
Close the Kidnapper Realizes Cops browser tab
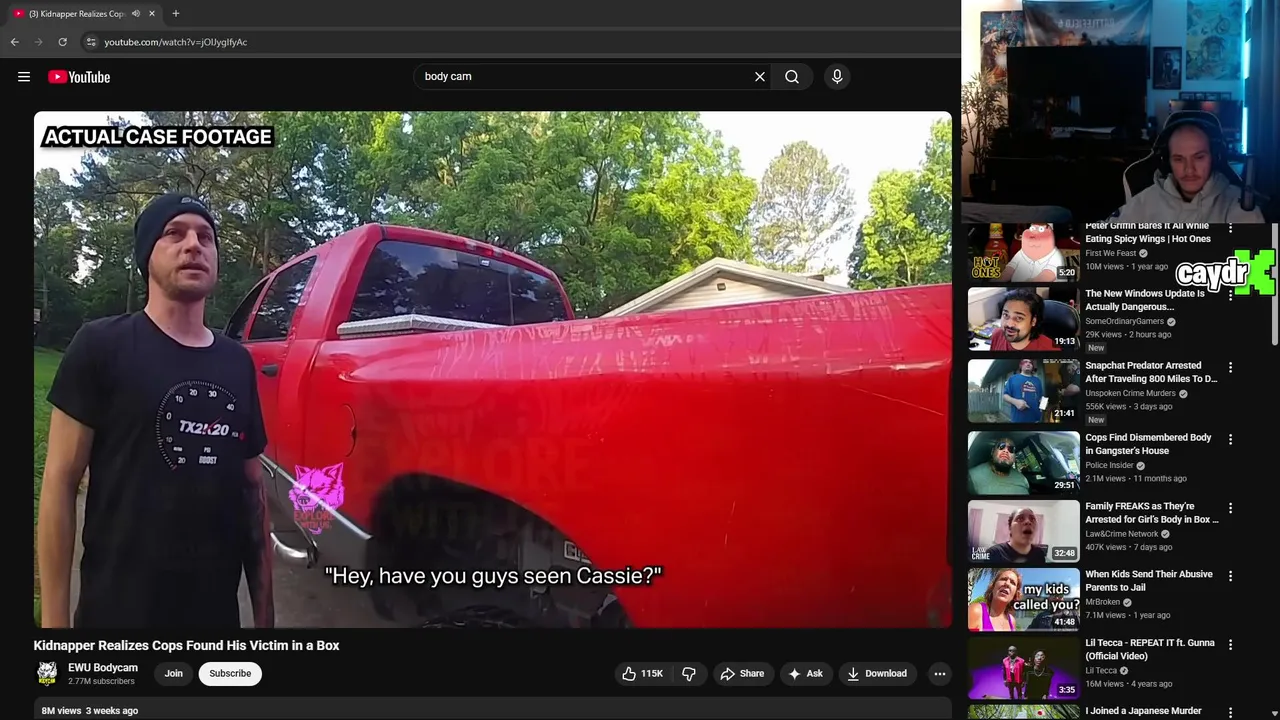pyautogui.click(x=152, y=14)
